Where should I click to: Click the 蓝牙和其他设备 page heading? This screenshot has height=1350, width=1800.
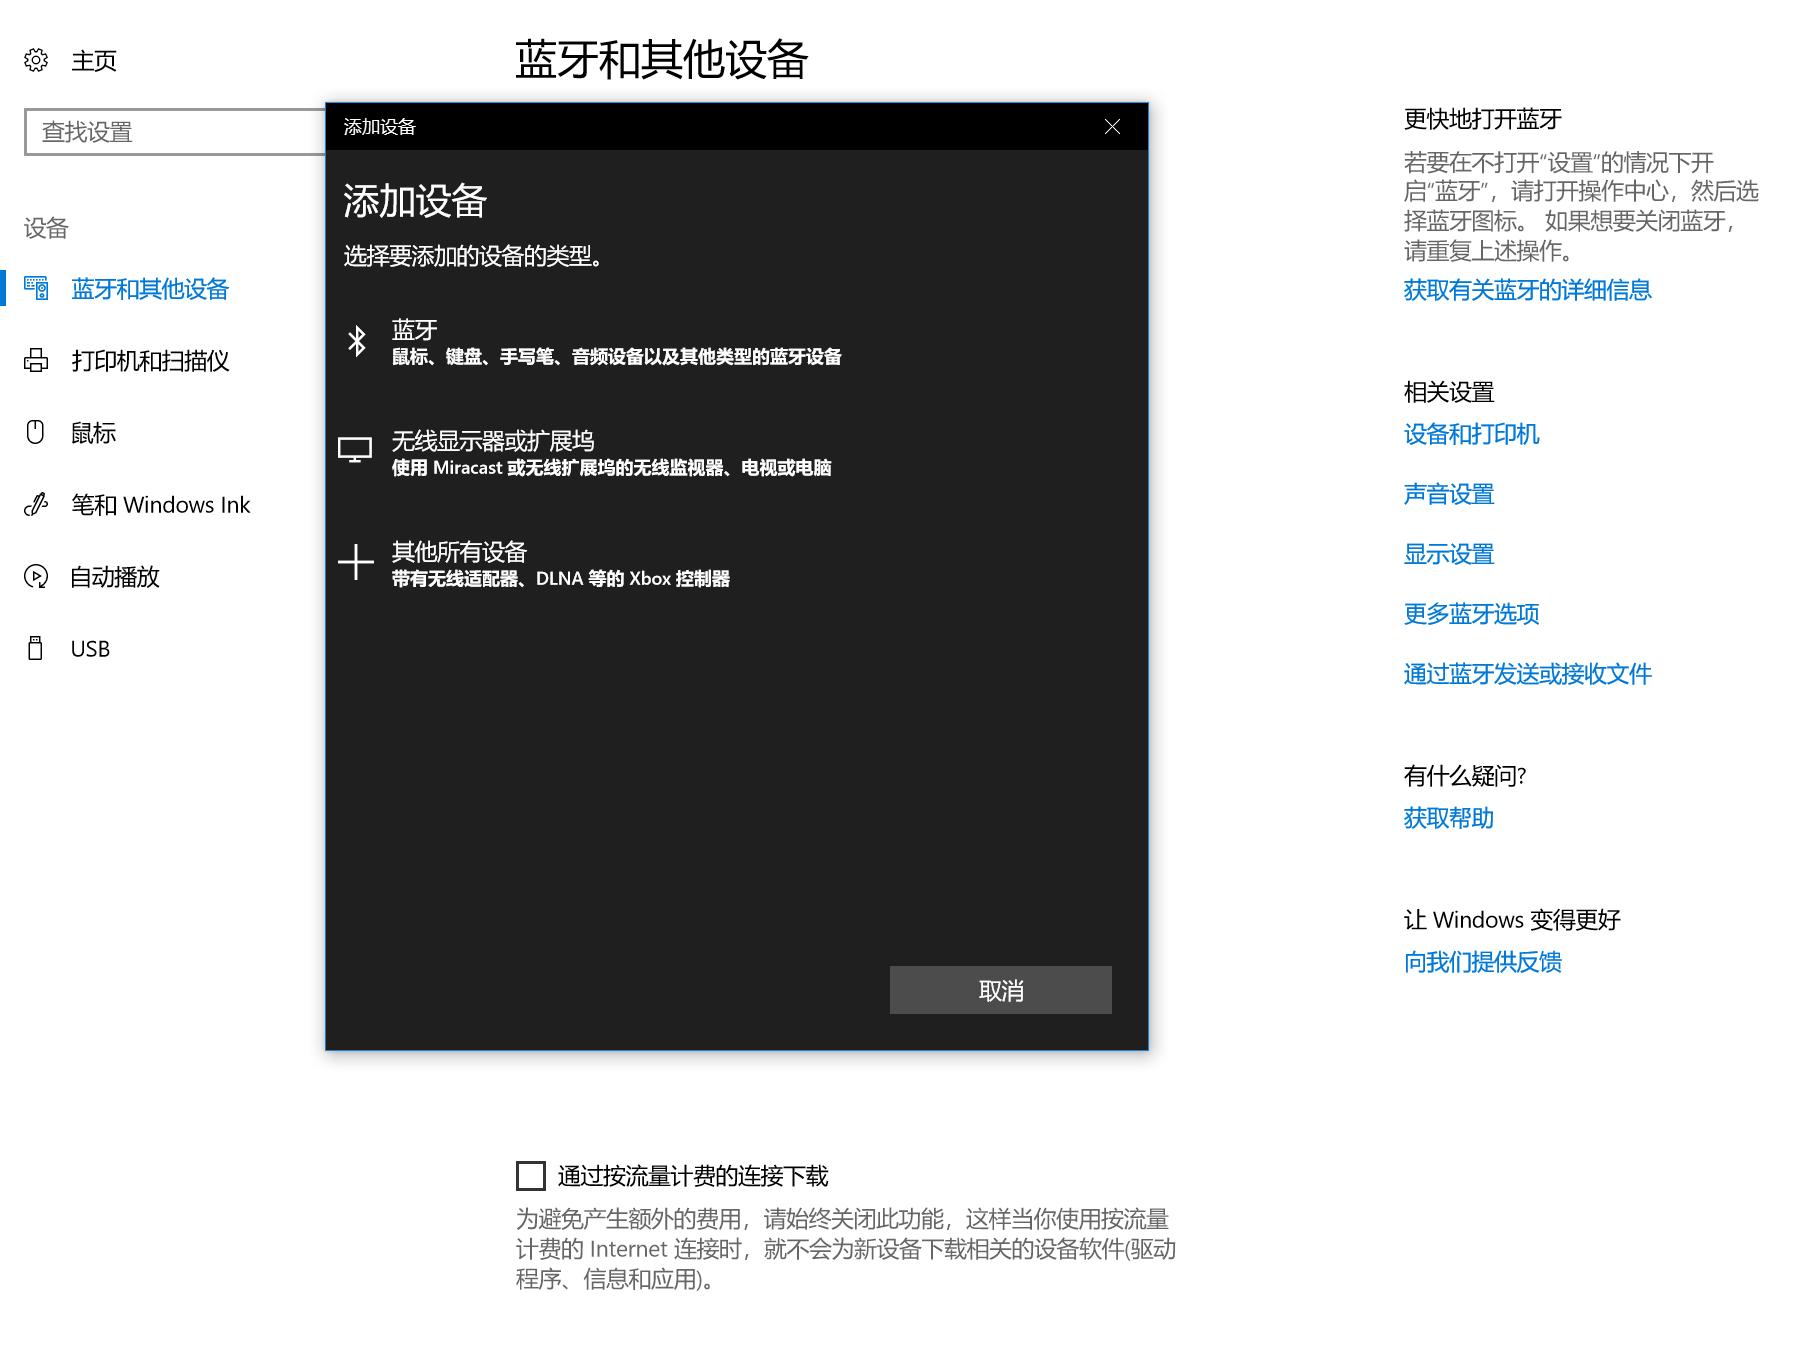click(661, 60)
